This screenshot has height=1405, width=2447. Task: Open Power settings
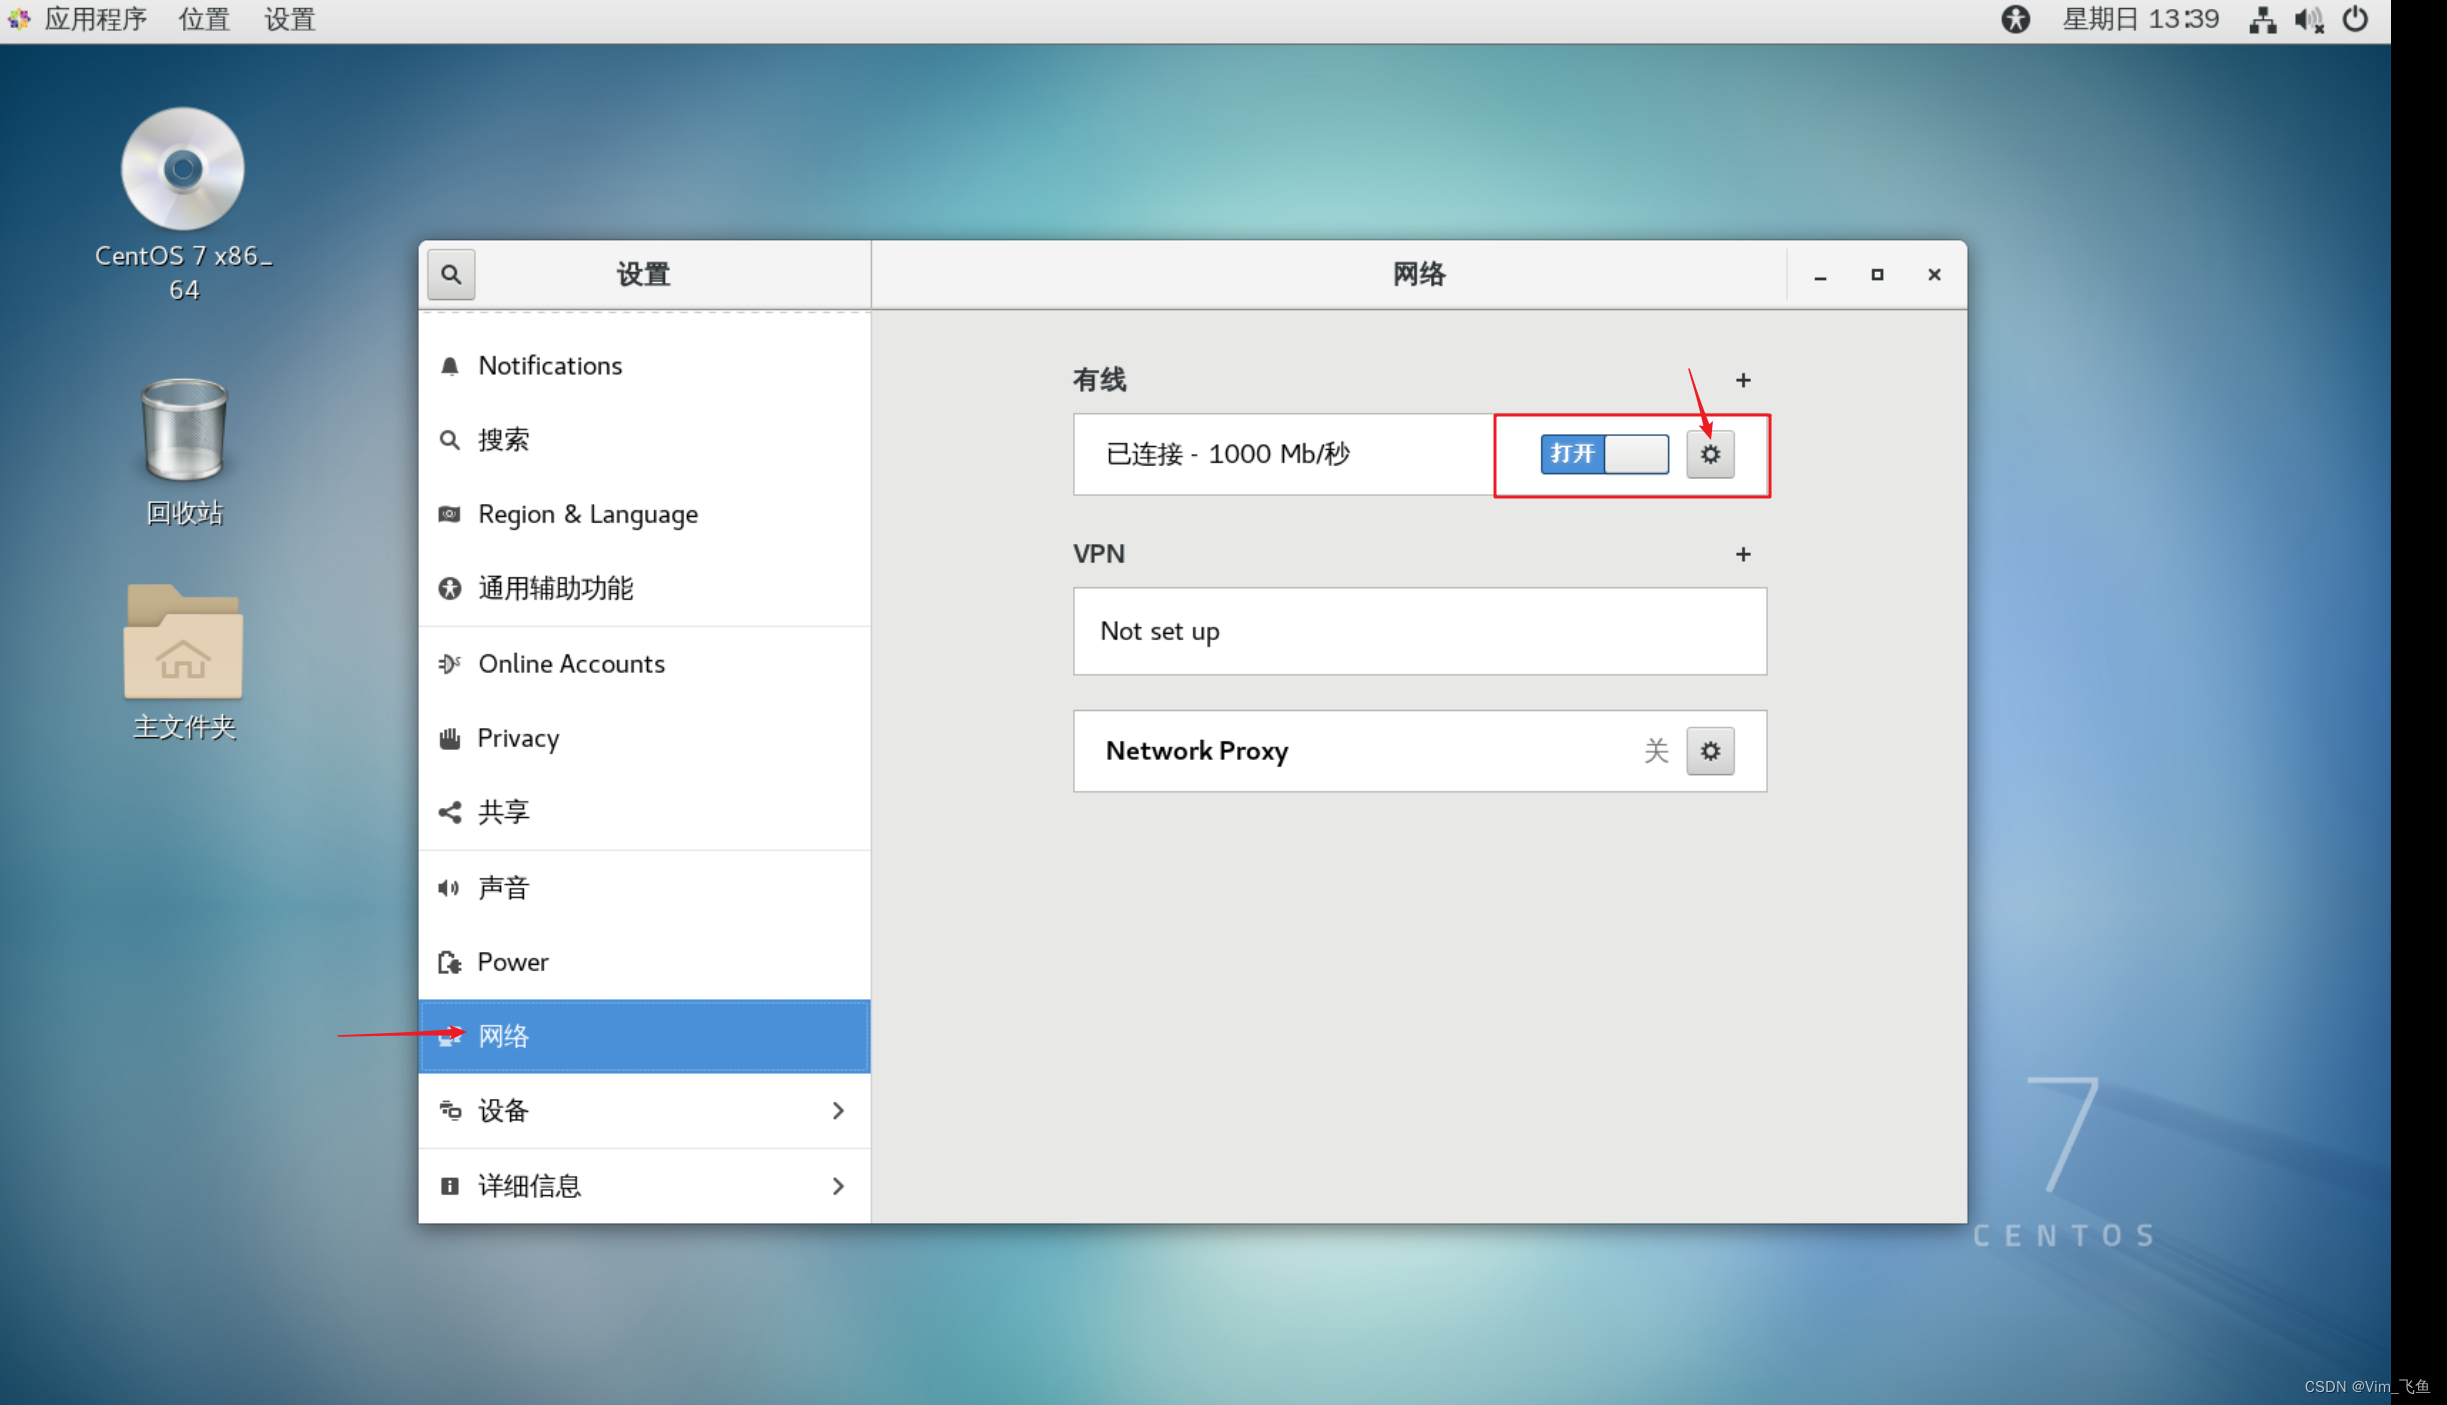click(x=512, y=961)
